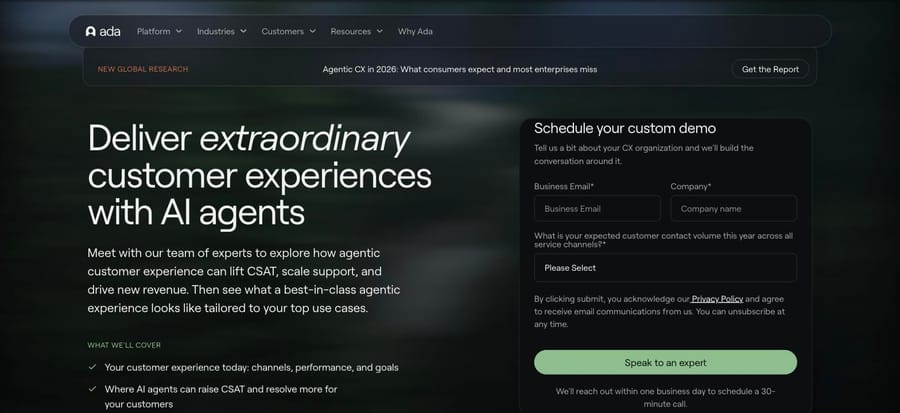Click the reach out within one business day note
900x413 pixels.
tap(665, 398)
